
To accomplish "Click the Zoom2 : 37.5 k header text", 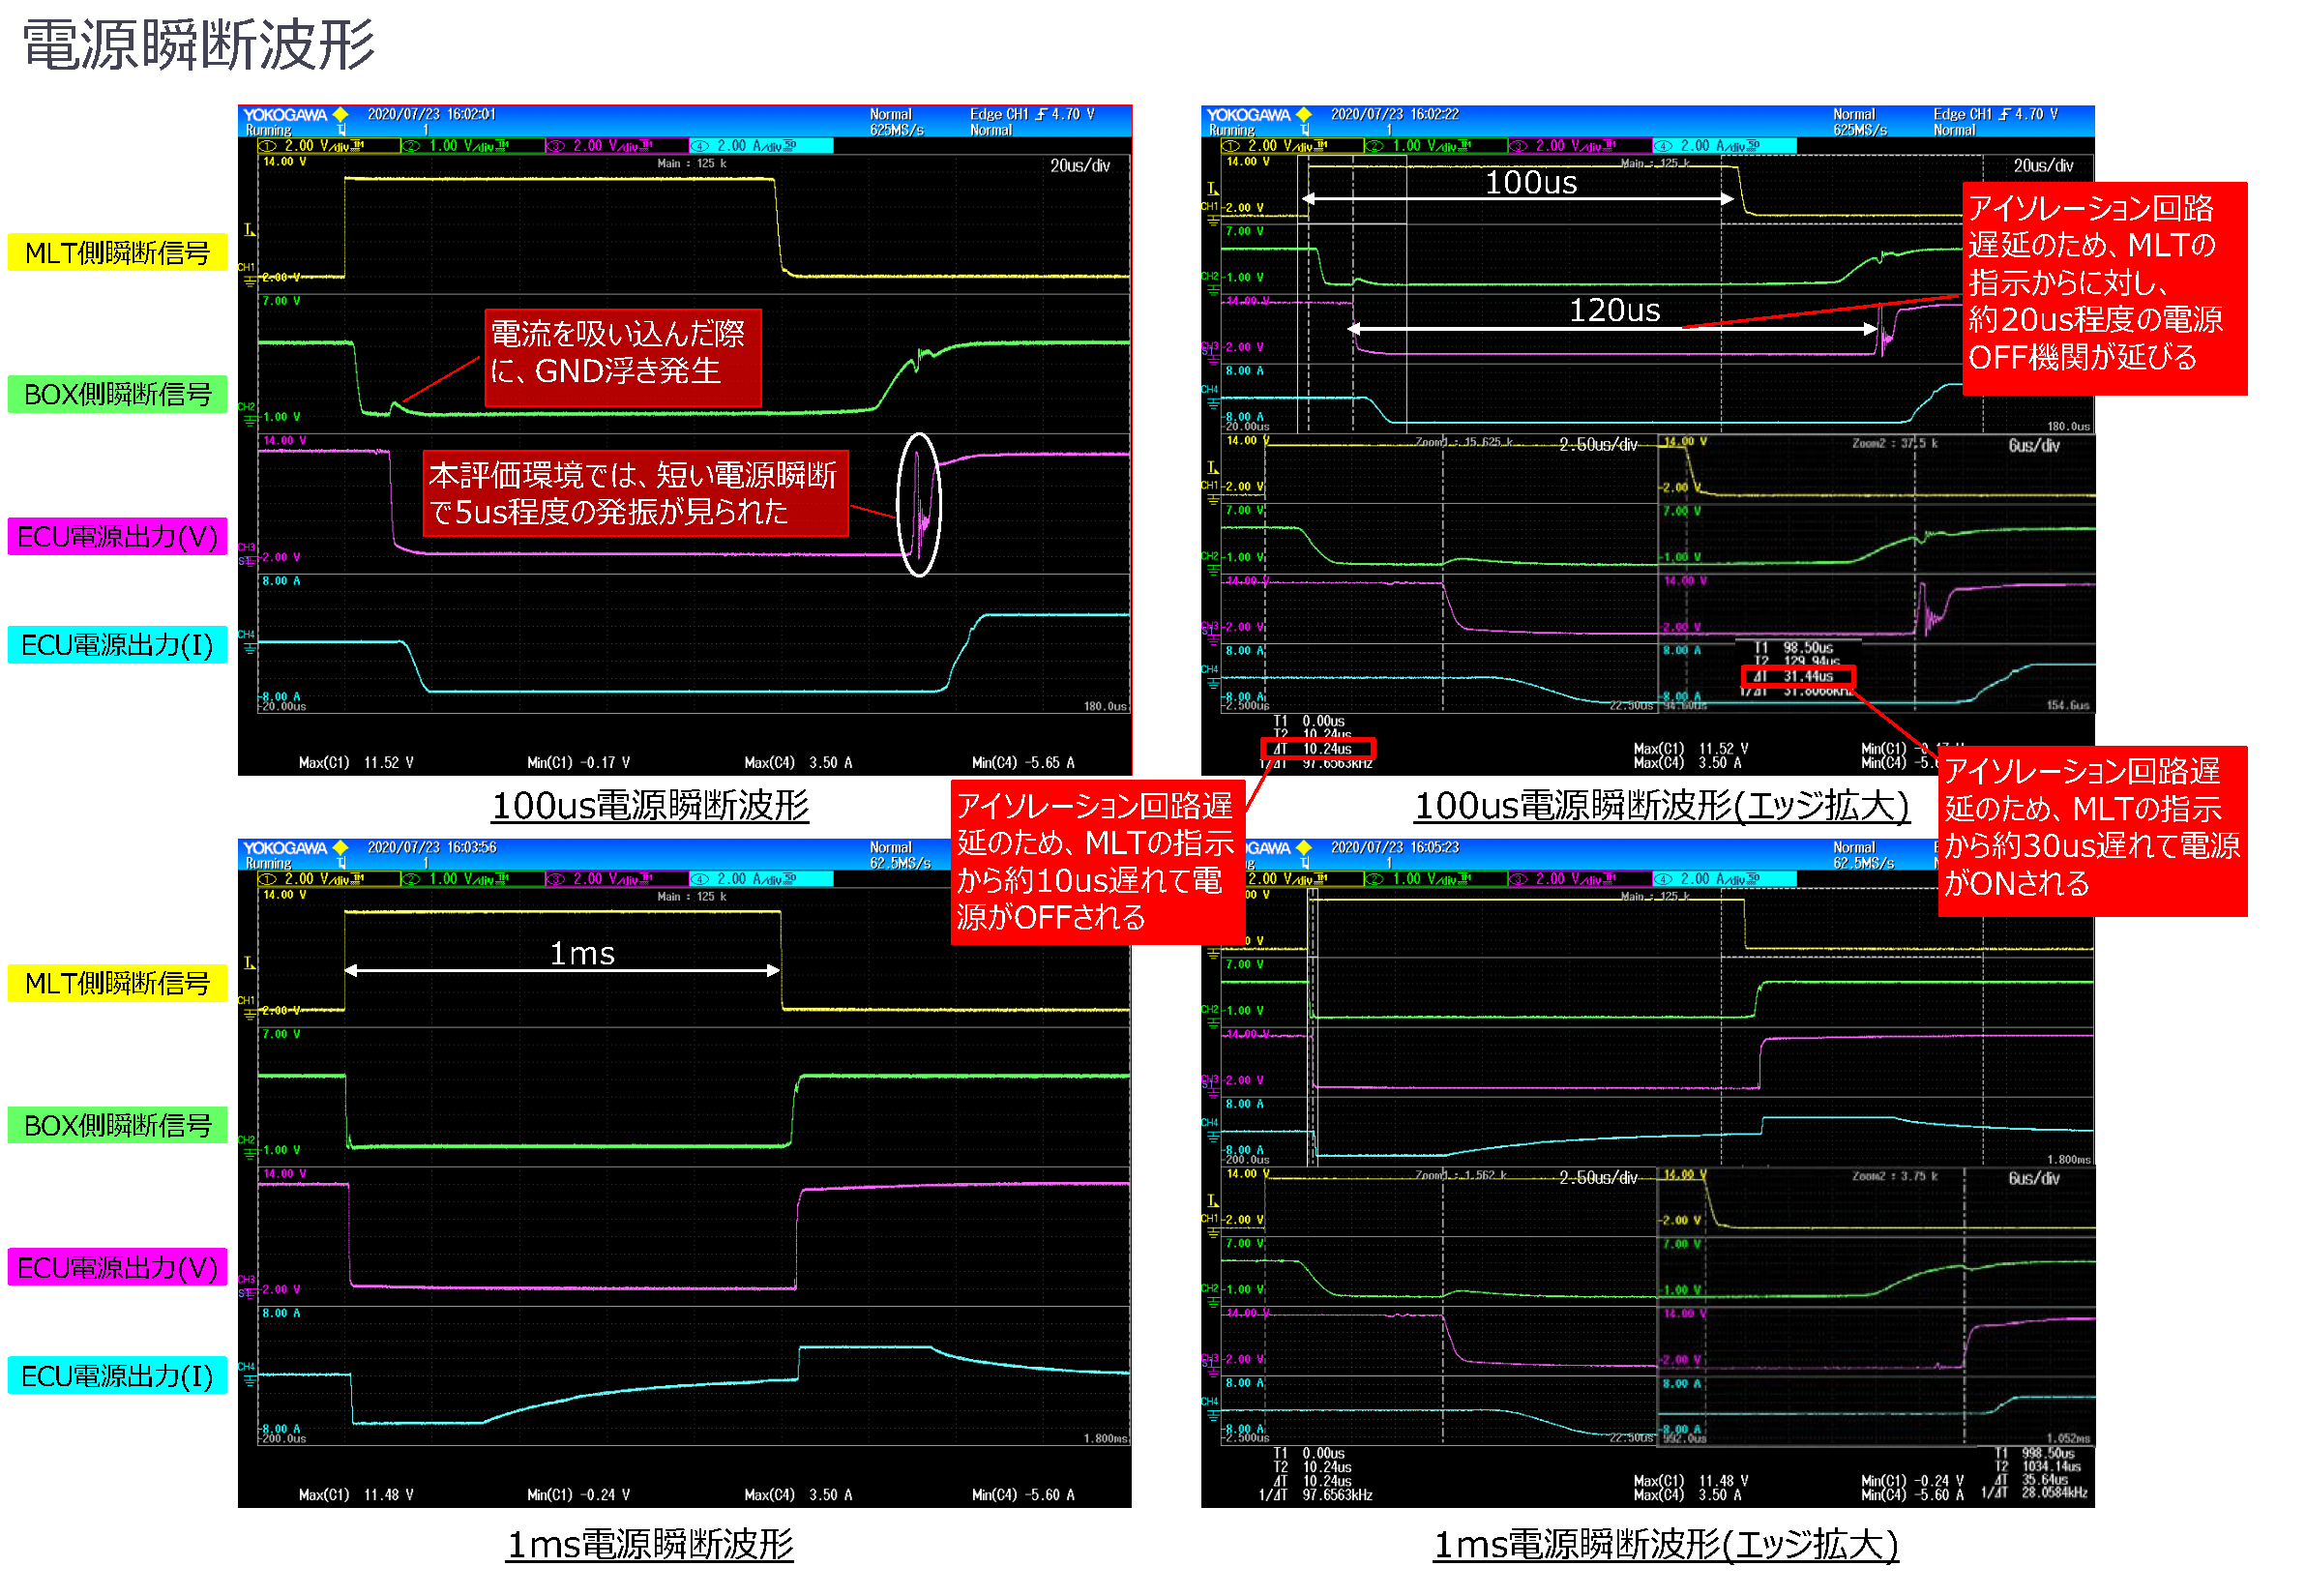I will 1894,443.
